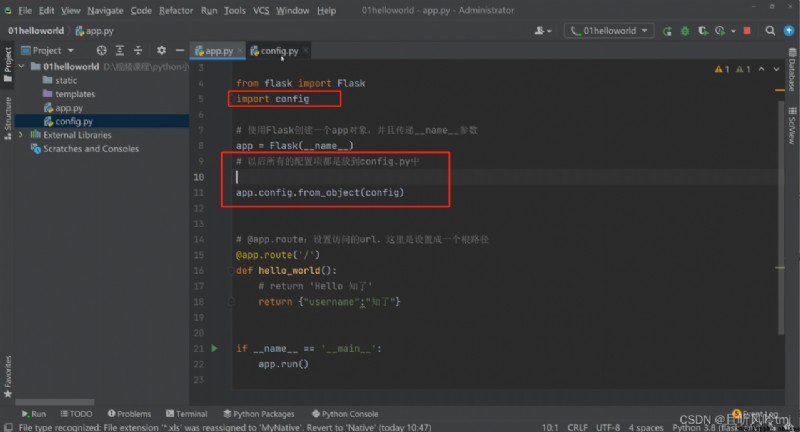Click the Rerun 01helloworld icon
This screenshot has width=800, height=432.
coord(667,31)
